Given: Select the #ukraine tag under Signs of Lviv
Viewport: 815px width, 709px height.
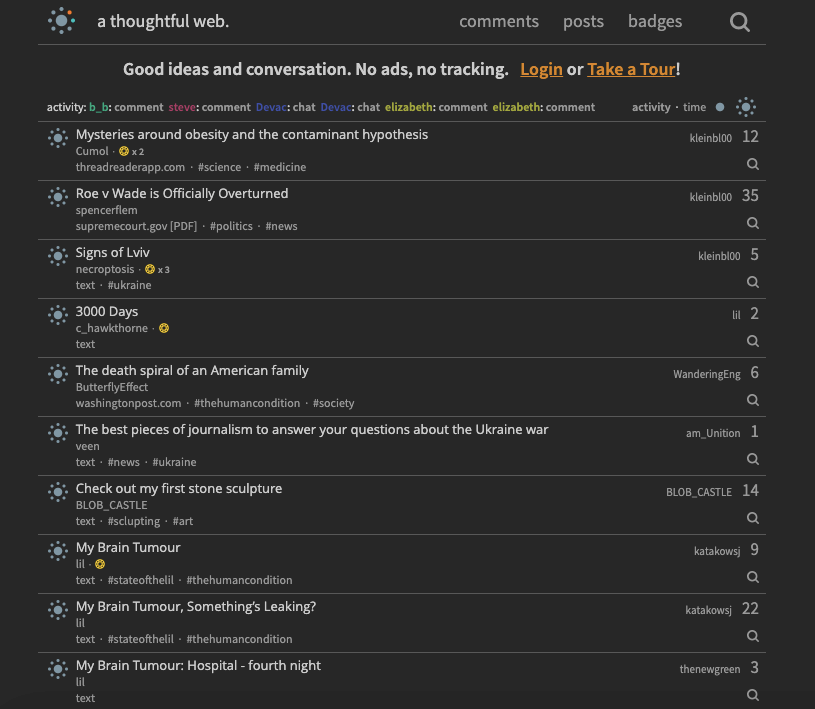Looking at the screenshot, I should 129,285.
